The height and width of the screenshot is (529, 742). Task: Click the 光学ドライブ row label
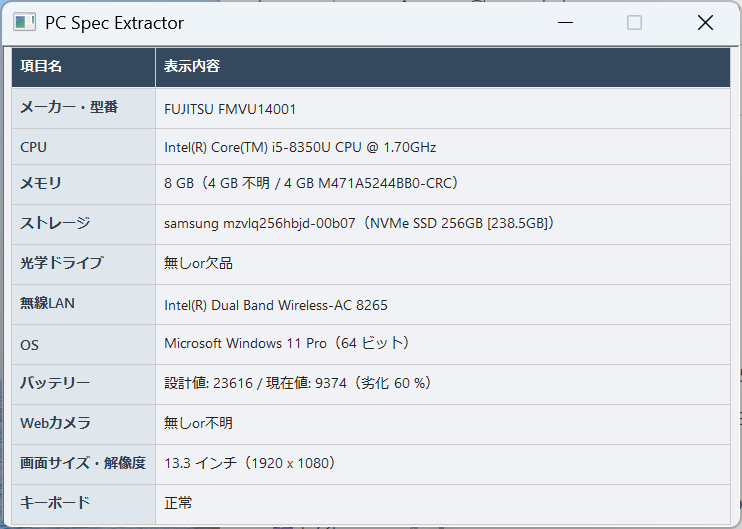point(62,263)
